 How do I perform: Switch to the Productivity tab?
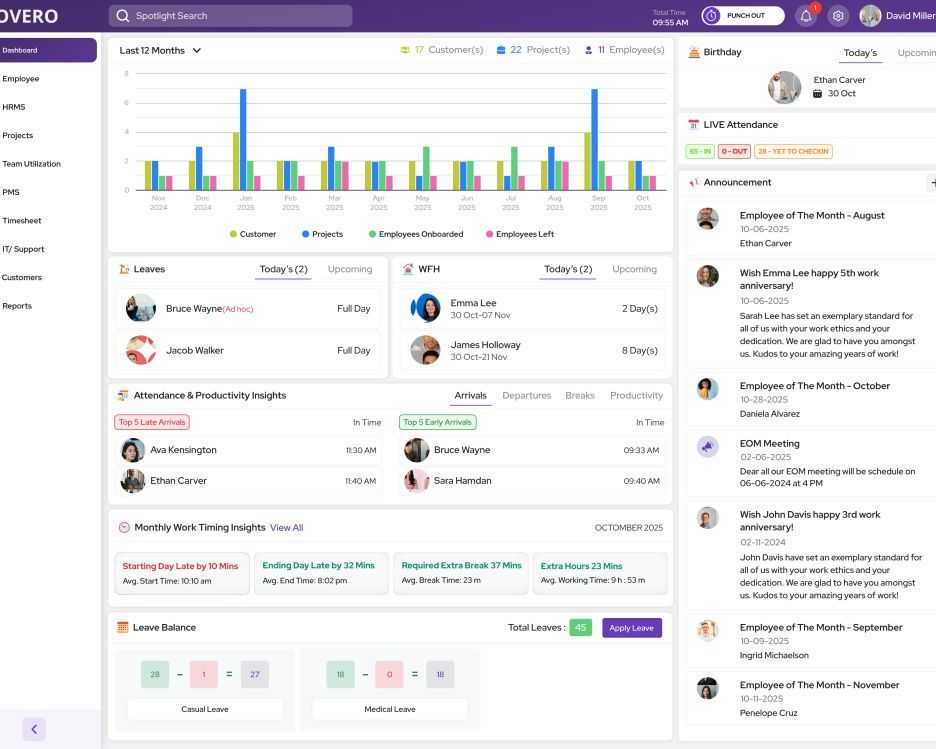pos(636,396)
